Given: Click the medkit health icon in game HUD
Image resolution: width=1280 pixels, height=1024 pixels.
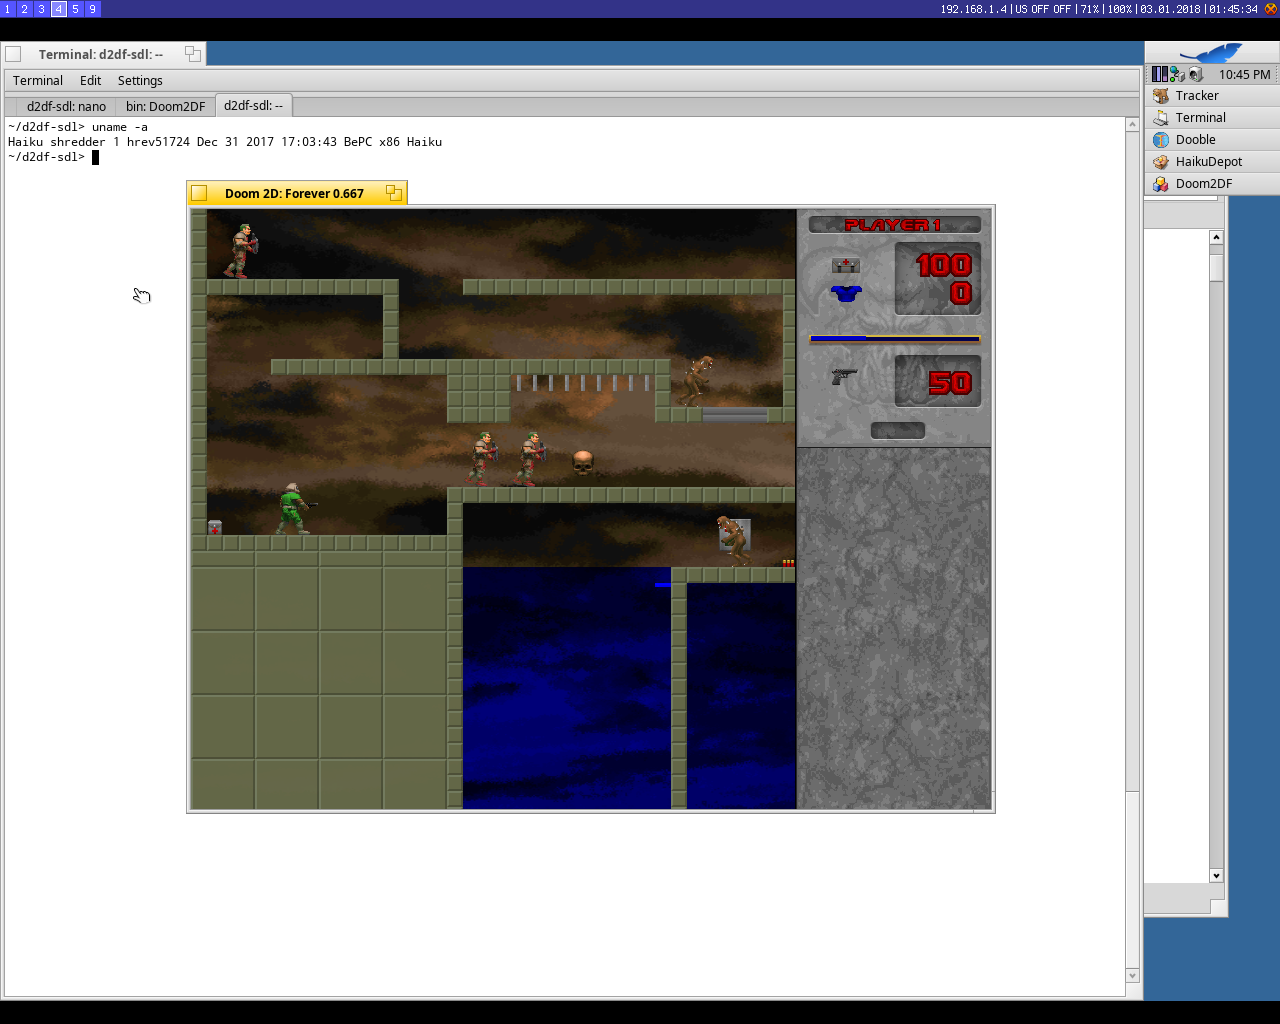Looking at the screenshot, I should pos(846,265).
